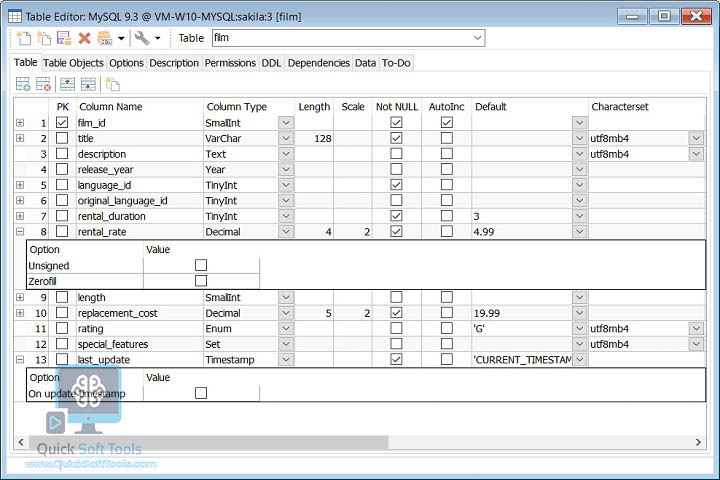Click the wrench tools icon
This screenshot has width=720, height=480.
tap(141, 38)
